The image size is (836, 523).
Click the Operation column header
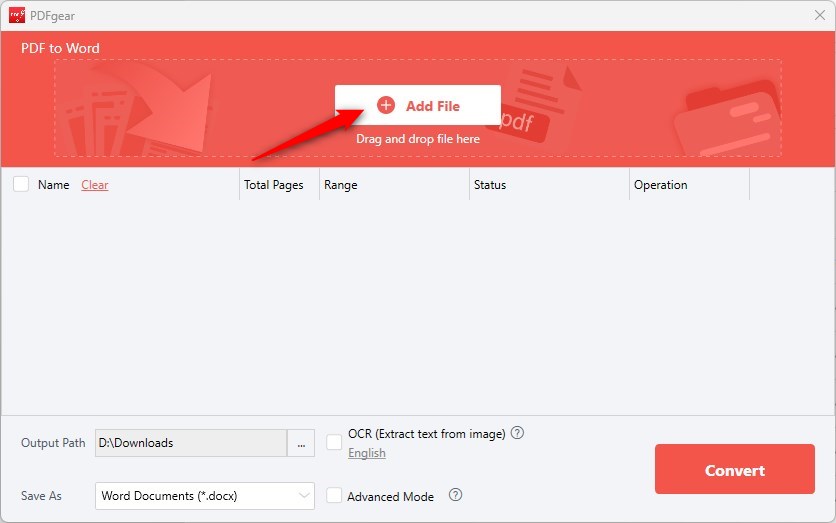661,185
